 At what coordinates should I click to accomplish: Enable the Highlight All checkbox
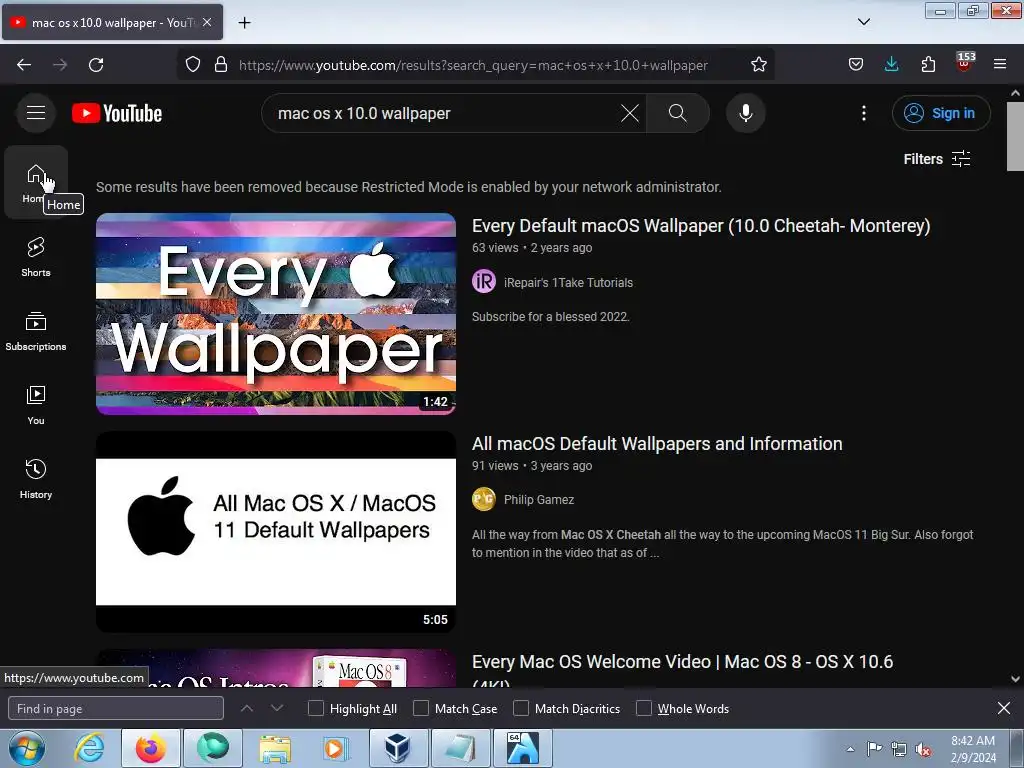pyautogui.click(x=315, y=709)
